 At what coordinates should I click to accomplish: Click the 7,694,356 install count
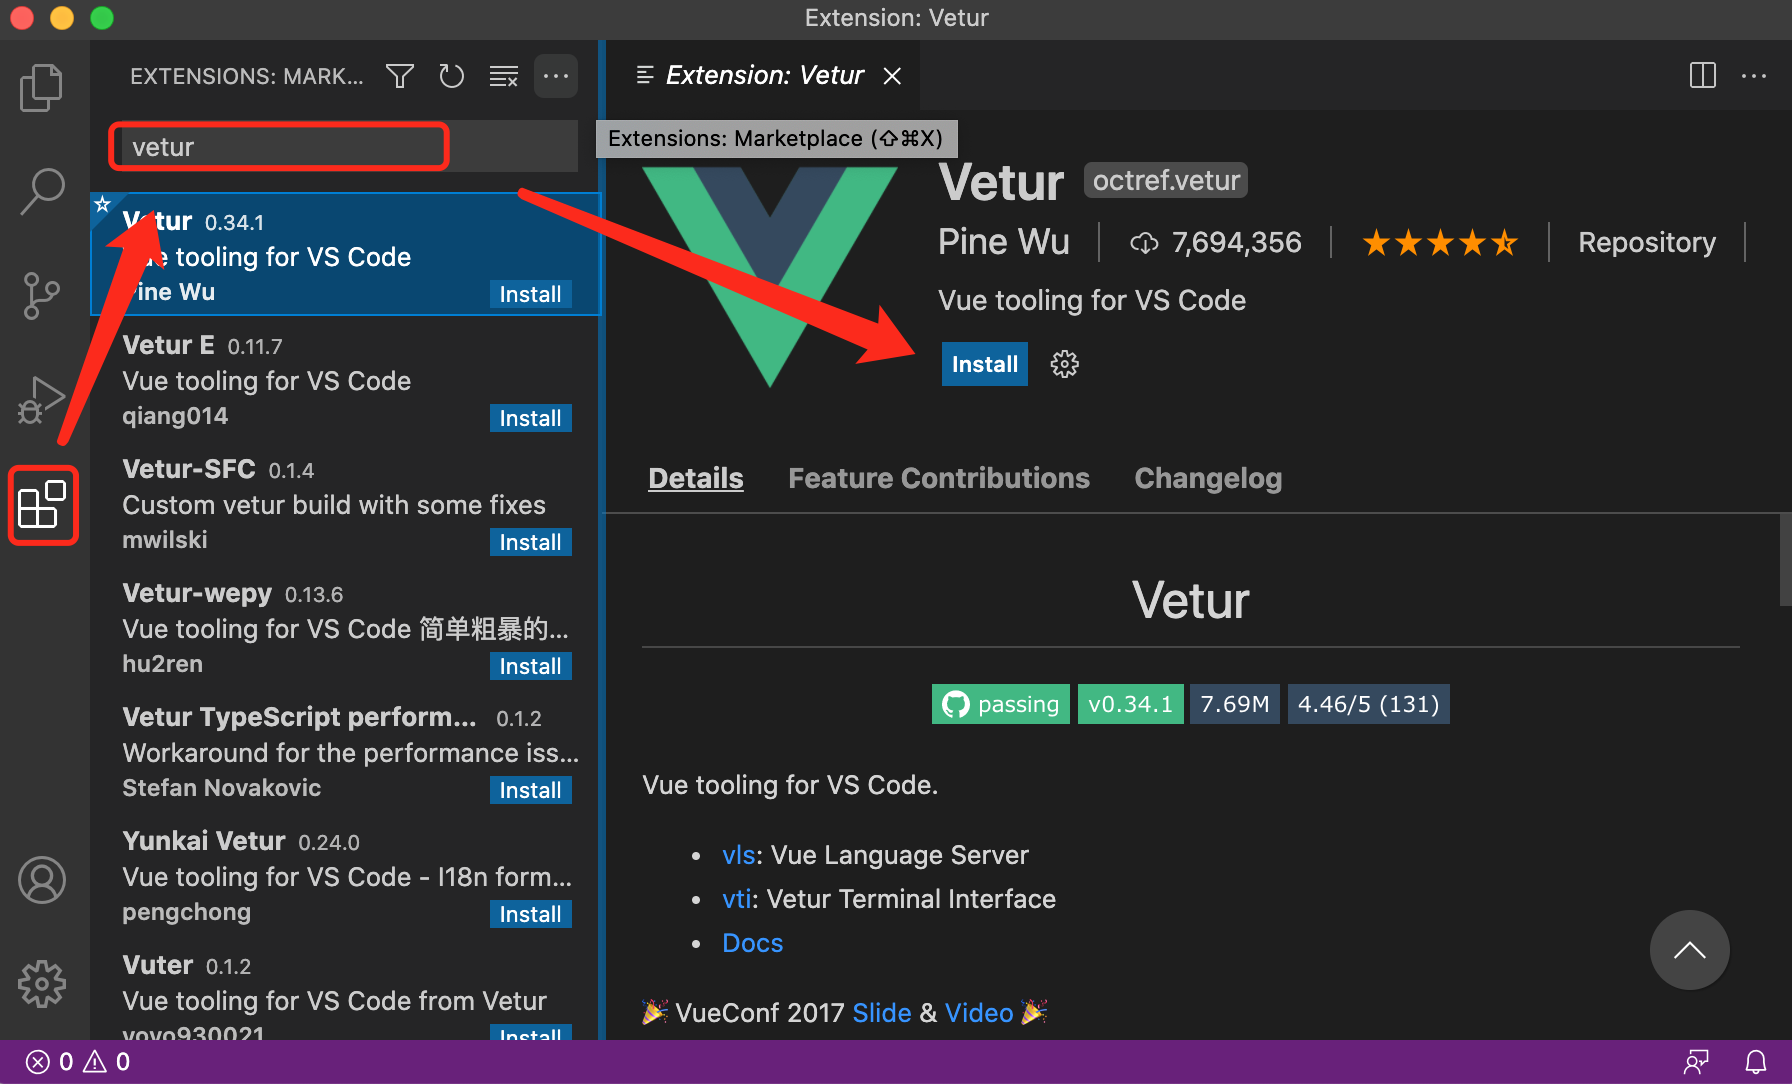[x=1216, y=242]
